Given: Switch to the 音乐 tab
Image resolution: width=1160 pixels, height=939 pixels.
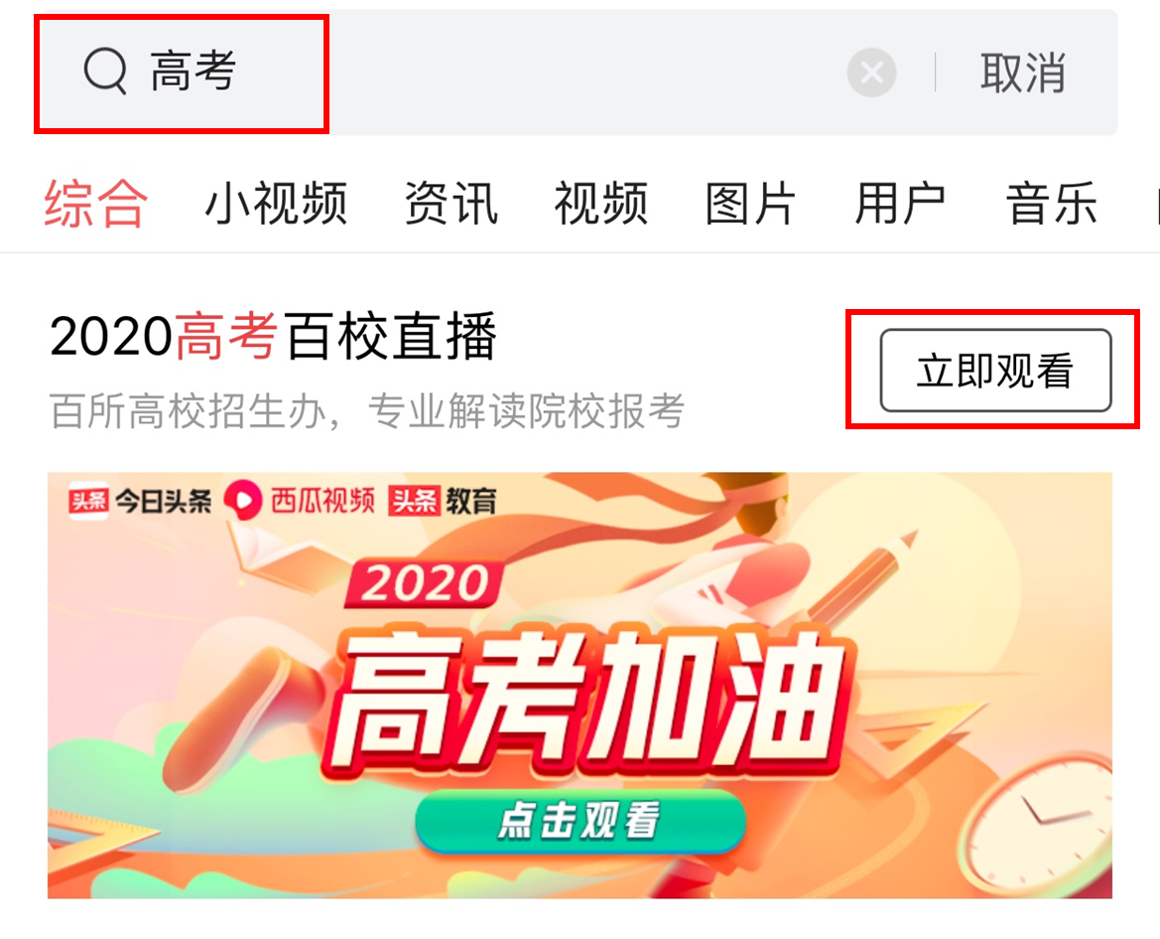Looking at the screenshot, I should 1051,203.
